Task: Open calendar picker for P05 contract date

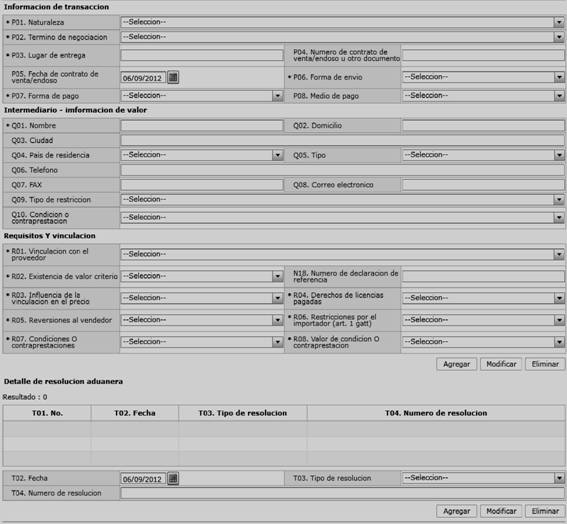Action: 173,77
